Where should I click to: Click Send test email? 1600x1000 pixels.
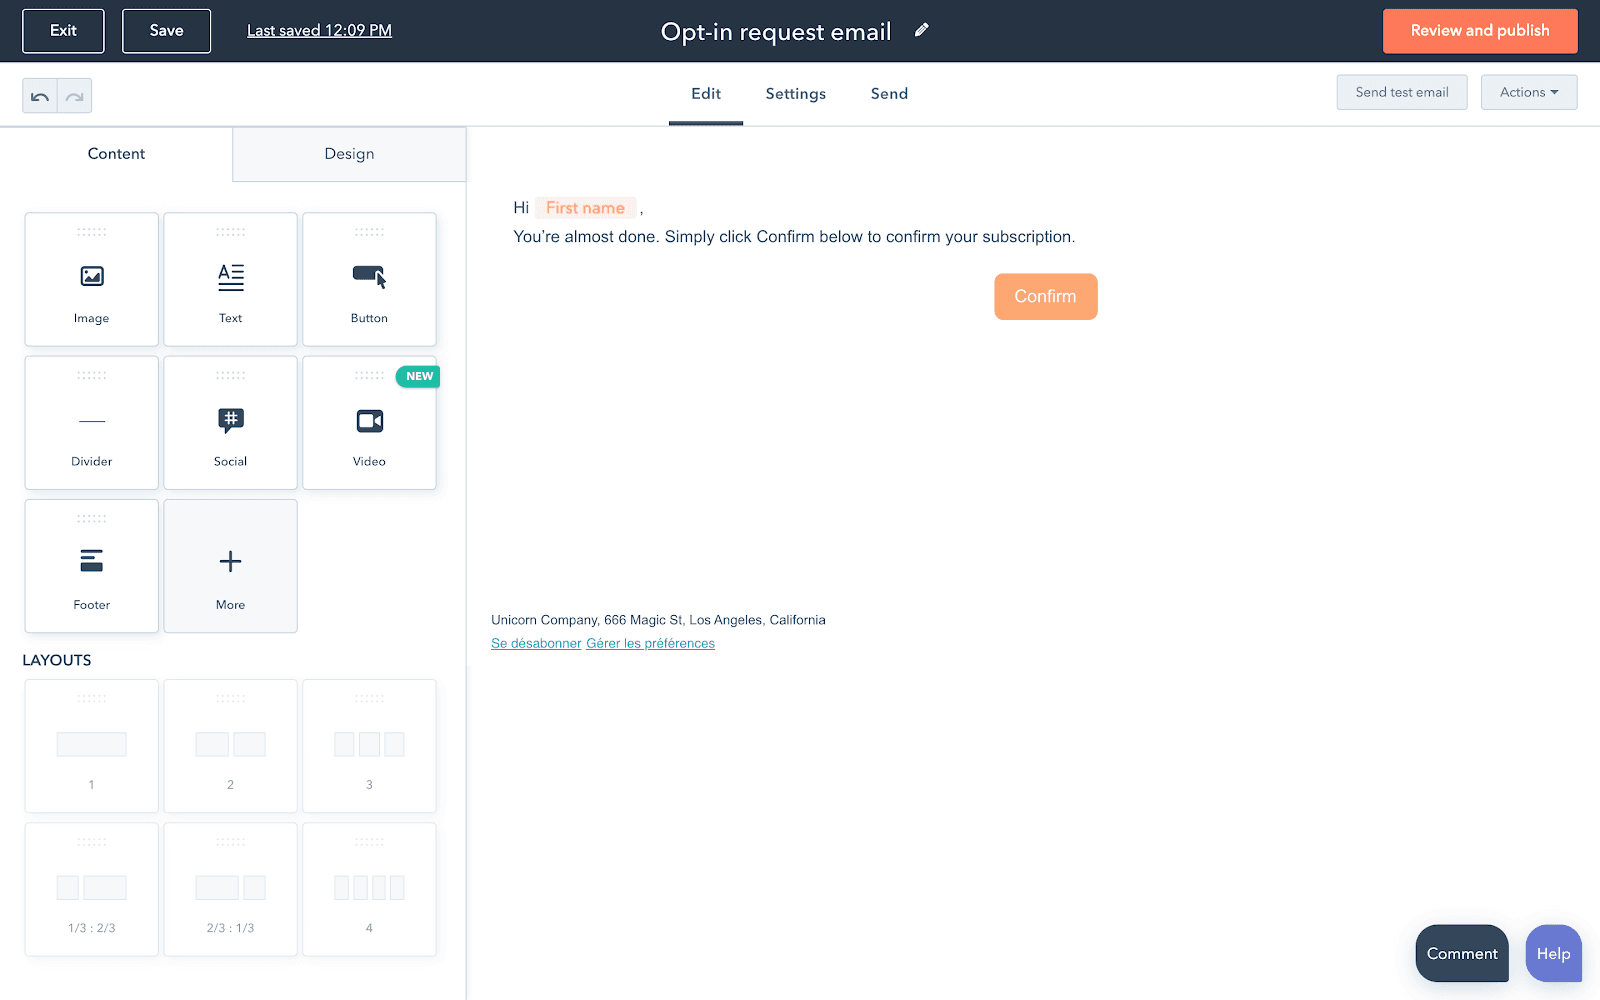pos(1402,92)
